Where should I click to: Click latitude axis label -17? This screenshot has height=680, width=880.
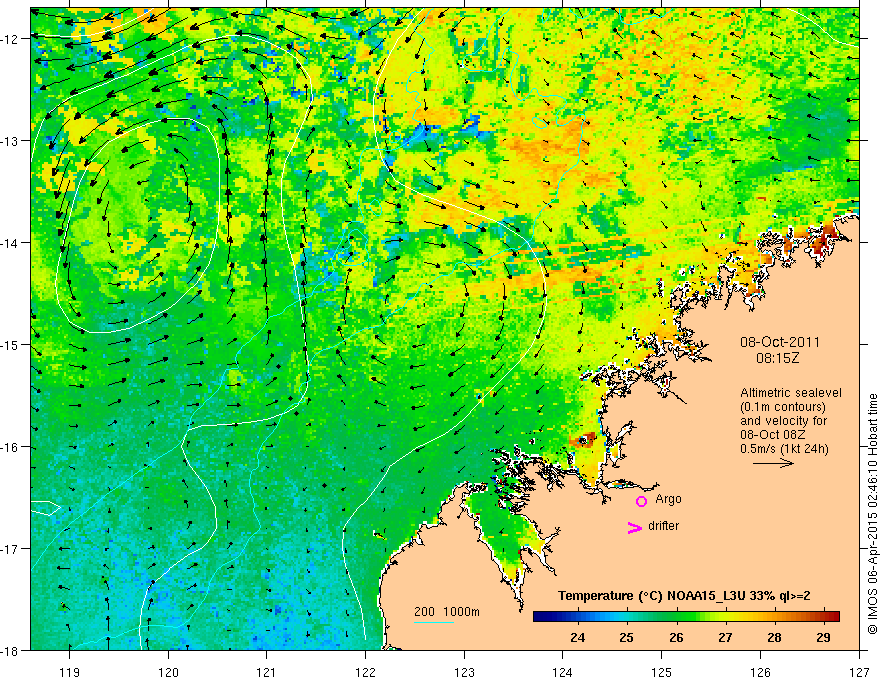pyautogui.click(x=11, y=548)
